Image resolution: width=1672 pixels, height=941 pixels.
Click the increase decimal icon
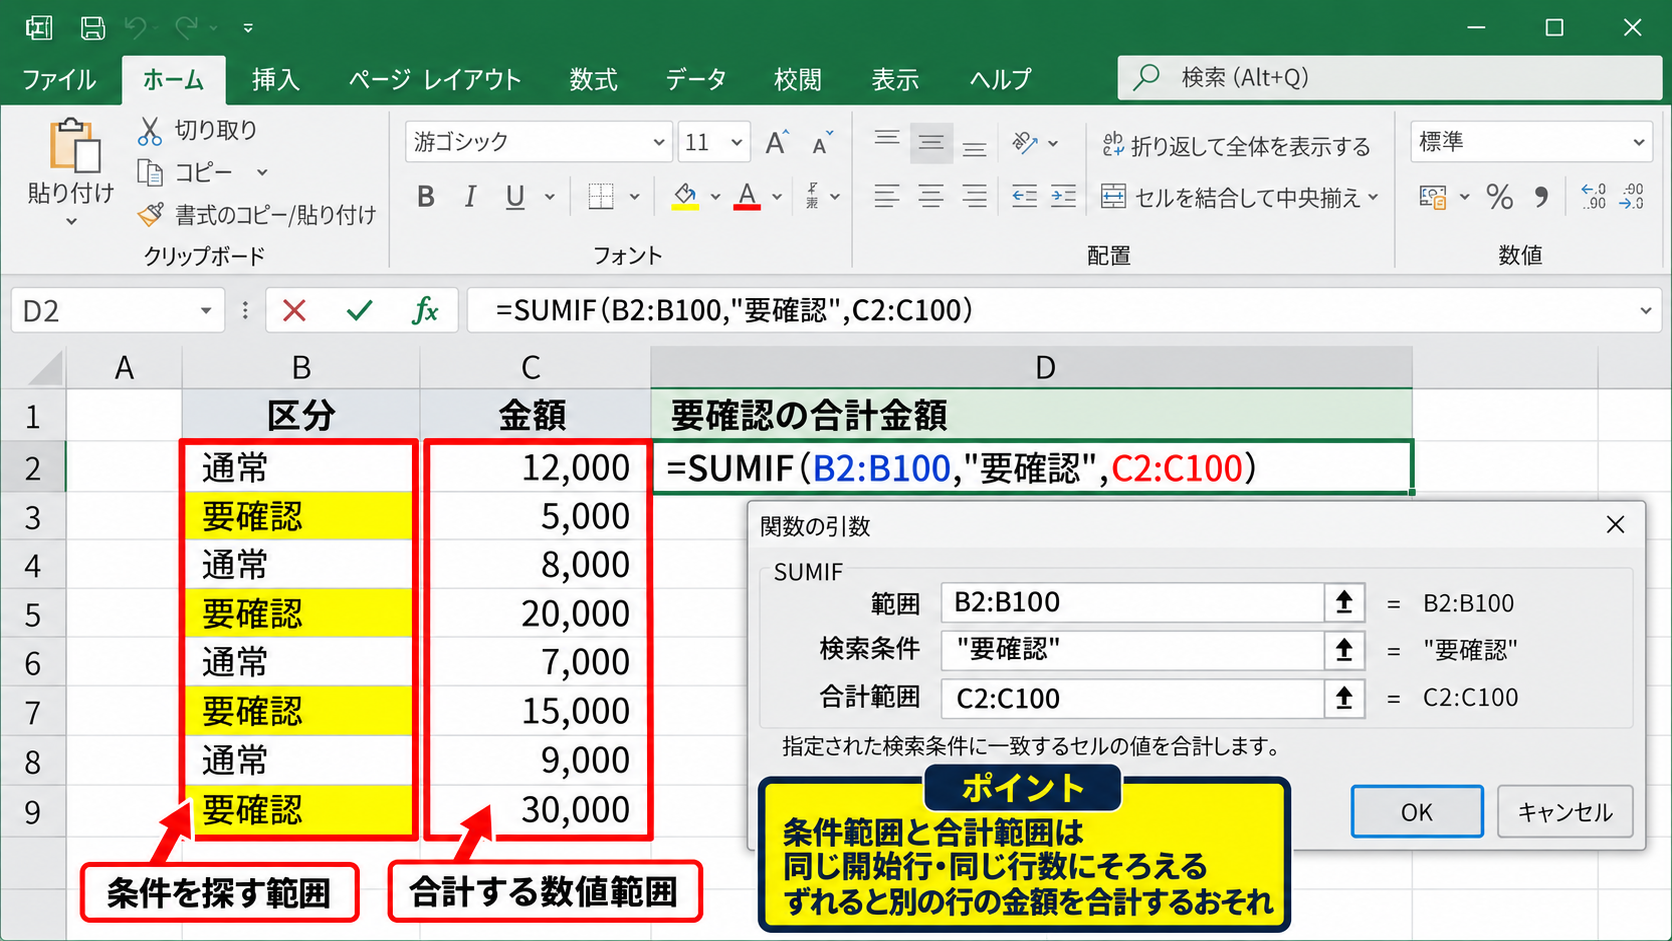1593,196
